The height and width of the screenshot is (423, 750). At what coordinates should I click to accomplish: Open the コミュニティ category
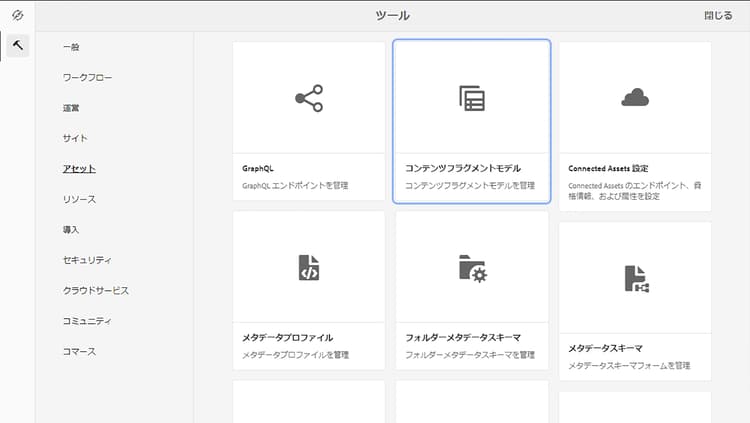pos(87,321)
